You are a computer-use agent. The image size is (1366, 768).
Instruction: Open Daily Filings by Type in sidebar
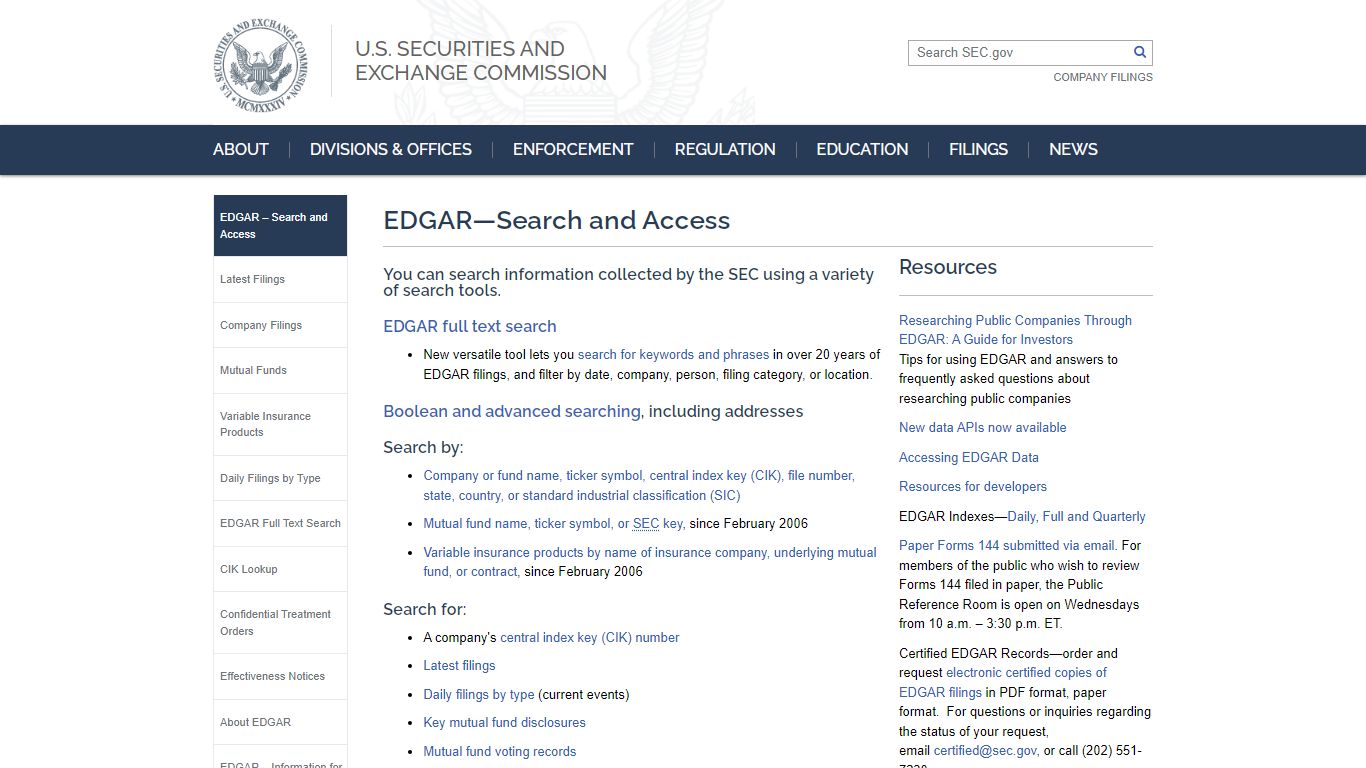click(x=280, y=478)
